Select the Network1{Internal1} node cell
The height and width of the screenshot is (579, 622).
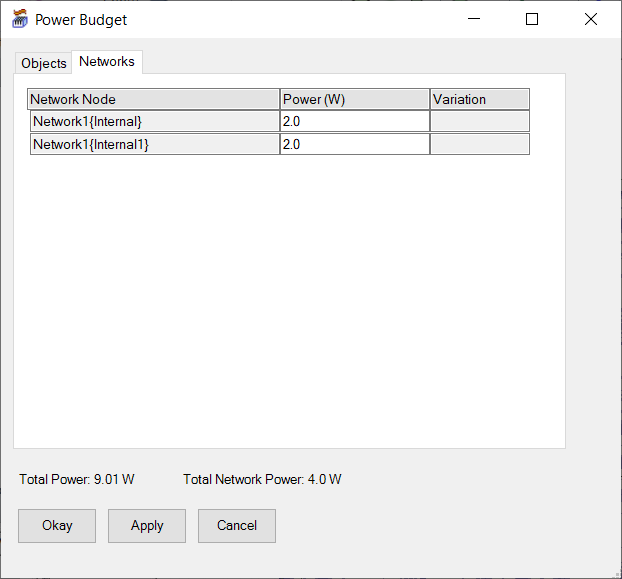click(x=155, y=144)
